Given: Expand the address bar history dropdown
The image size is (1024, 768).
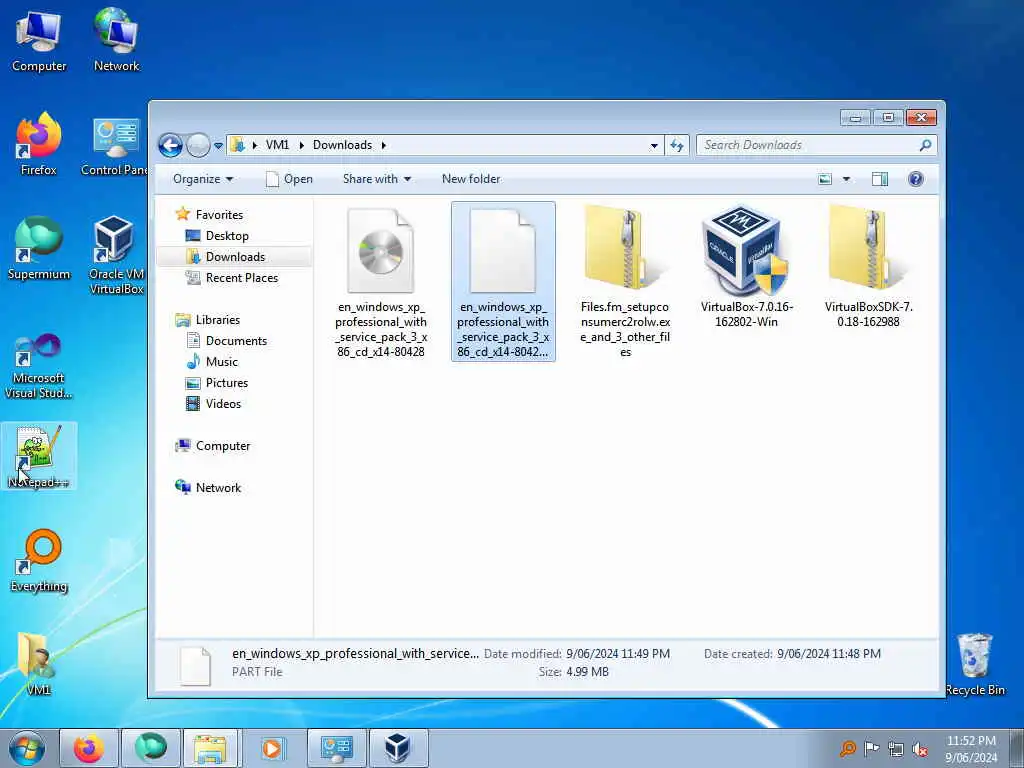Looking at the screenshot, I should [x=654, y=146].
